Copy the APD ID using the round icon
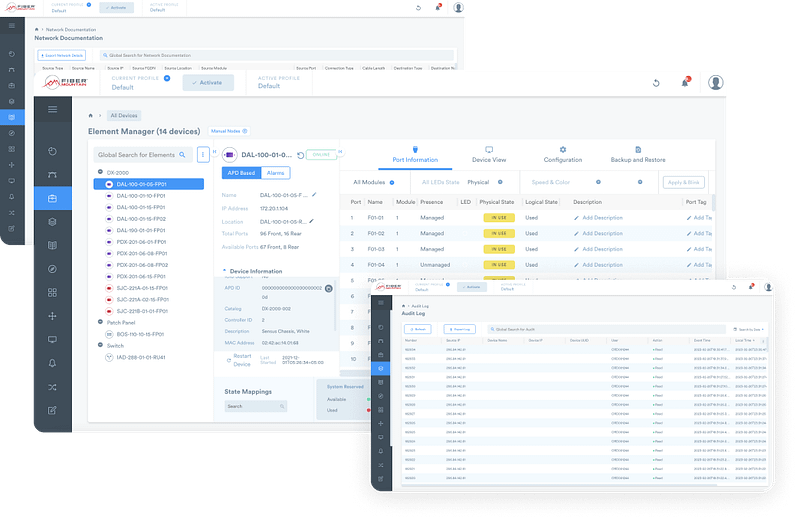Viewport: 800px width, 522px height. coord(329,289)
